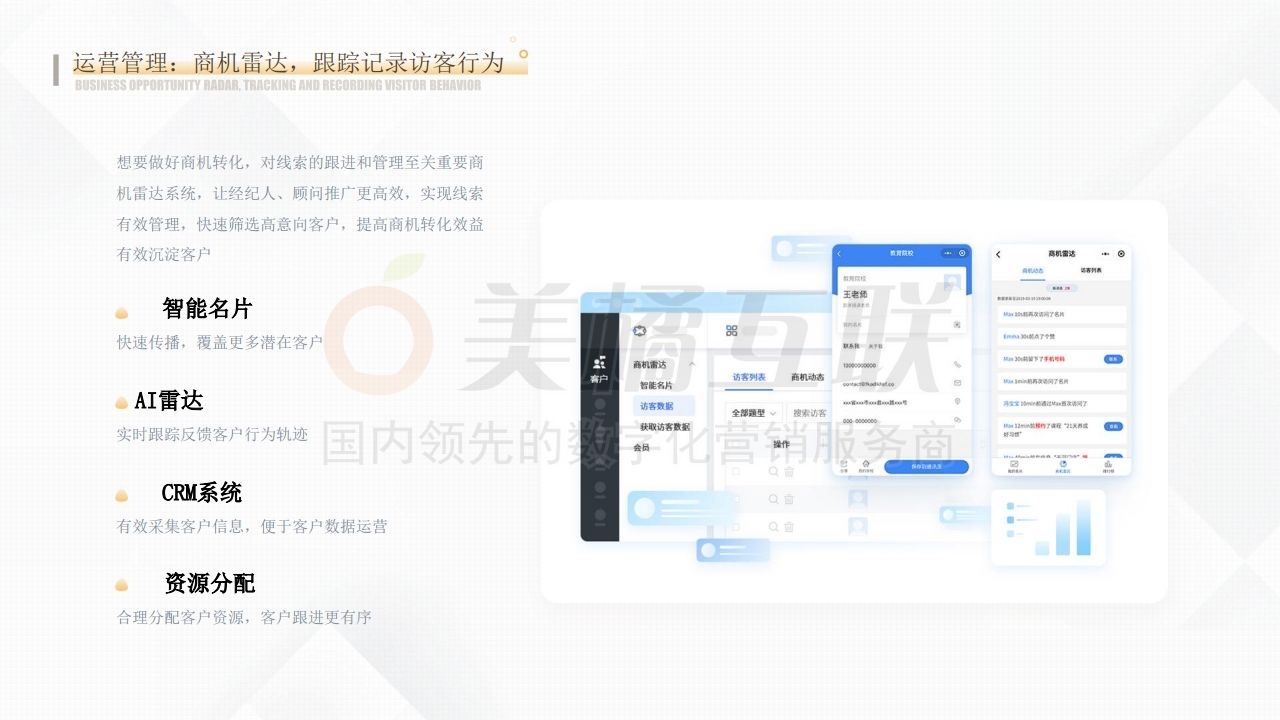This screenshot has height=720, width=1280.
Task: Tap the 分享 share icon on card footer
Action: tap(844, 465)
